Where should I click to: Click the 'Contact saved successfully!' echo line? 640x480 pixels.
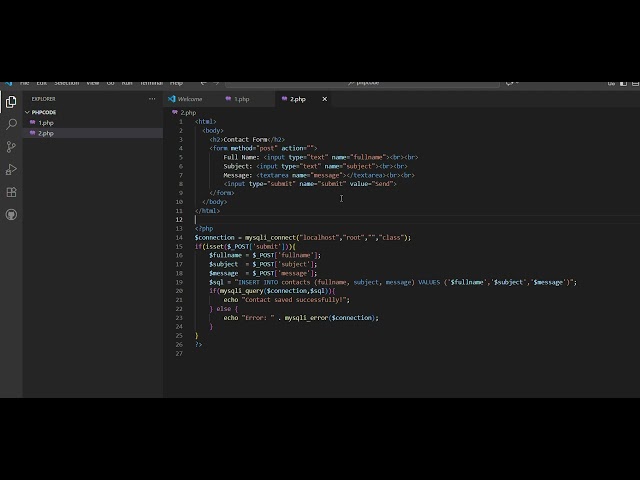[x=287, y=300]
